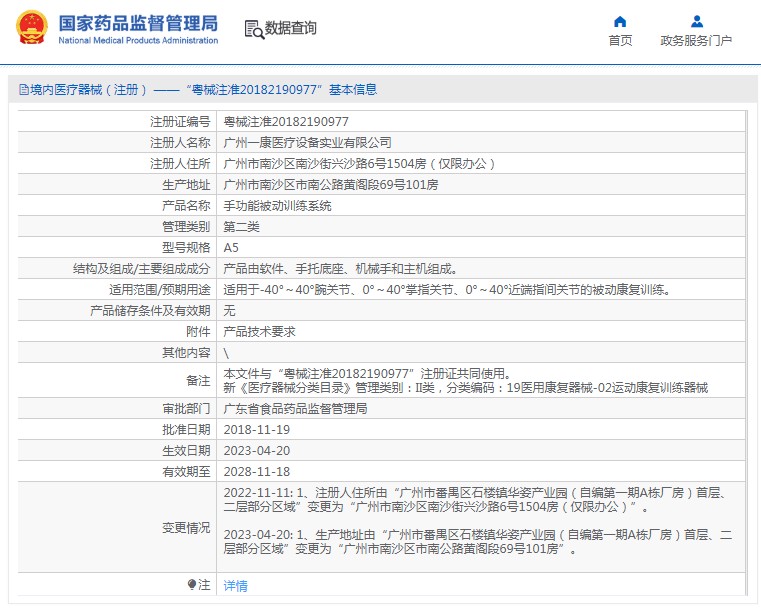Select 产品由软件、手托底座 composition text

tap(340, 268)
